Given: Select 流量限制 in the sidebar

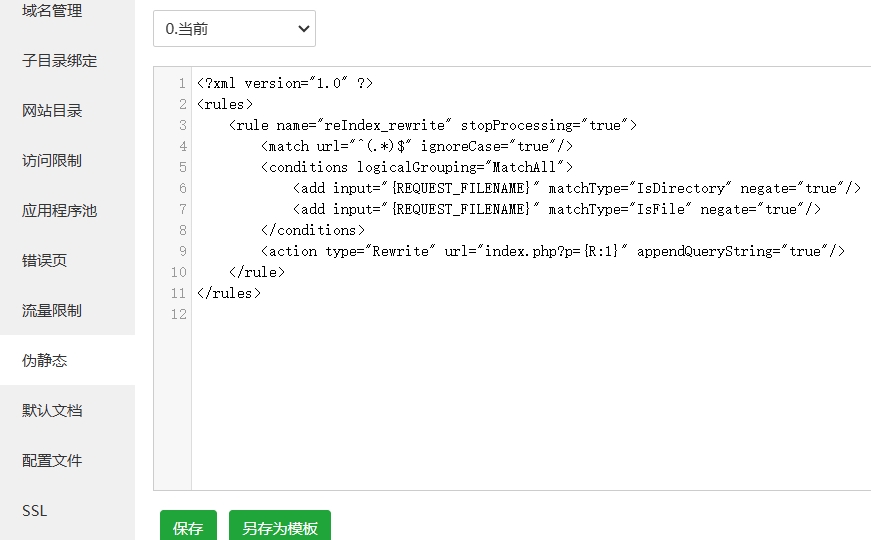Looking at the screenshot, I should [x=52, y=311].
